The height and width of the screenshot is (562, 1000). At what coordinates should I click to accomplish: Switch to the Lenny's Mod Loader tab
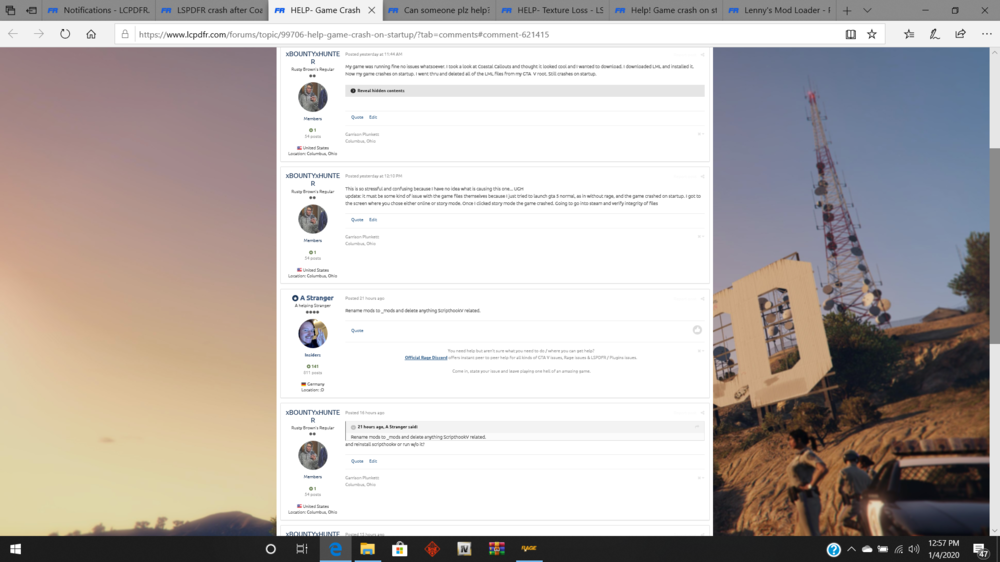pos(780,10)
